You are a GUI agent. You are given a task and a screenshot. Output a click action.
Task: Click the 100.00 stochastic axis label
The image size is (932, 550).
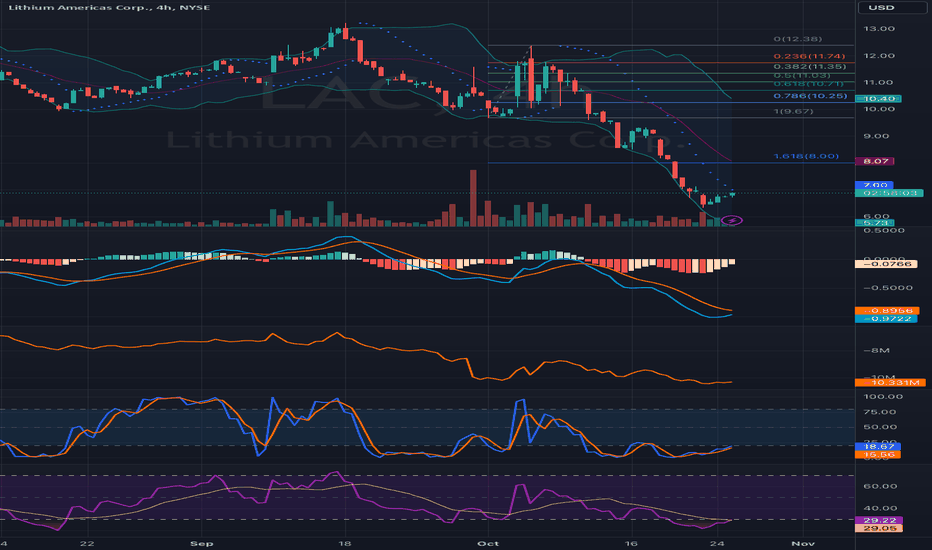(883, 397)
